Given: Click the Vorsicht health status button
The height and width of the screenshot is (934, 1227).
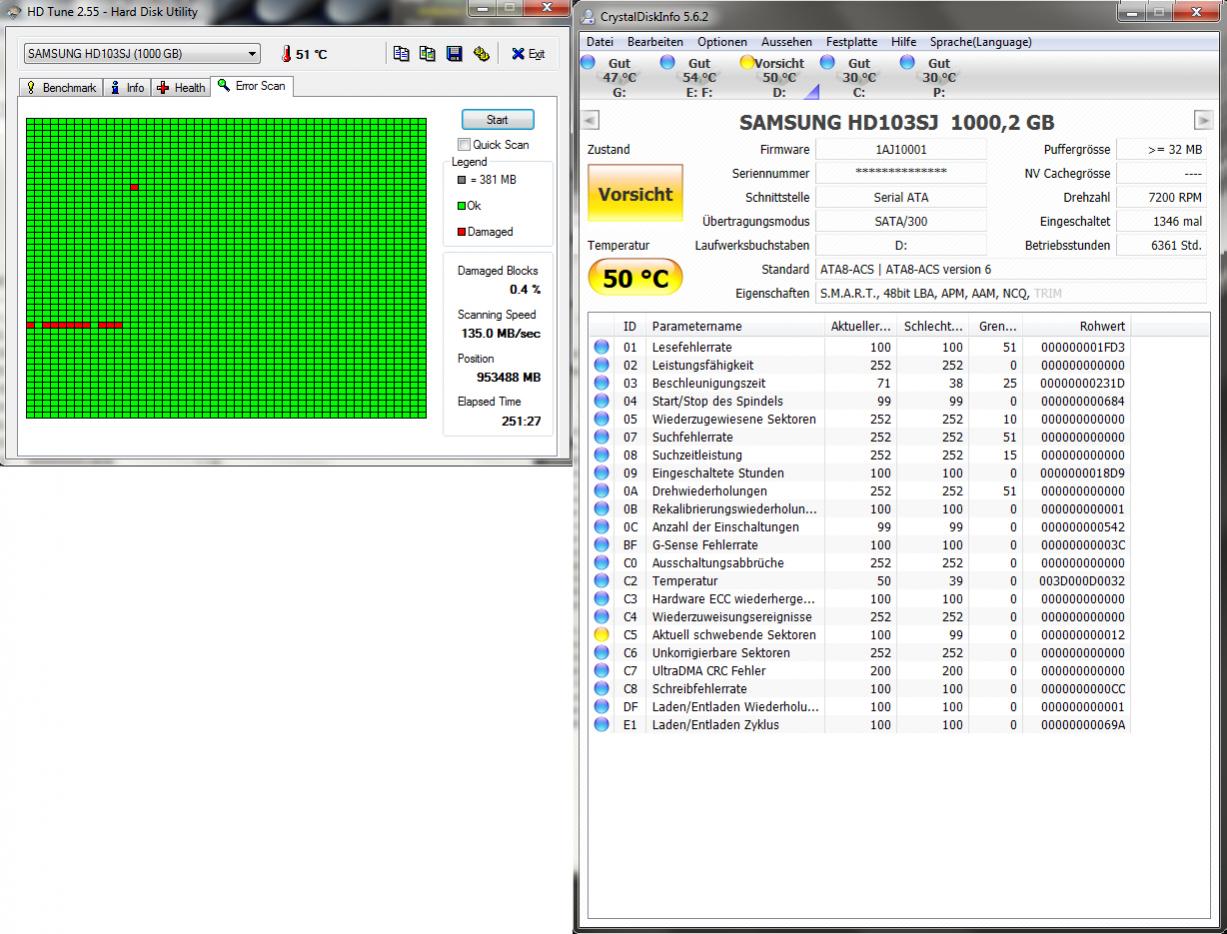Looking at the screenshot, I should [635, 195].
